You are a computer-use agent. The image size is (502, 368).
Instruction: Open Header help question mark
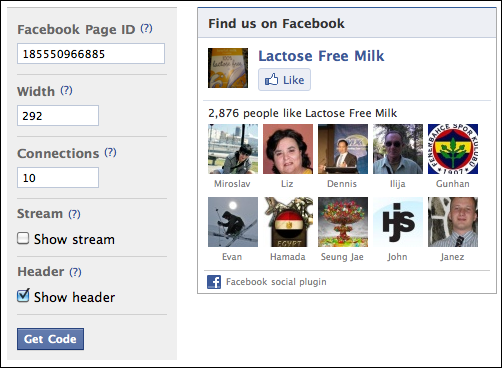pyautogui.click(x=75, y=272)
